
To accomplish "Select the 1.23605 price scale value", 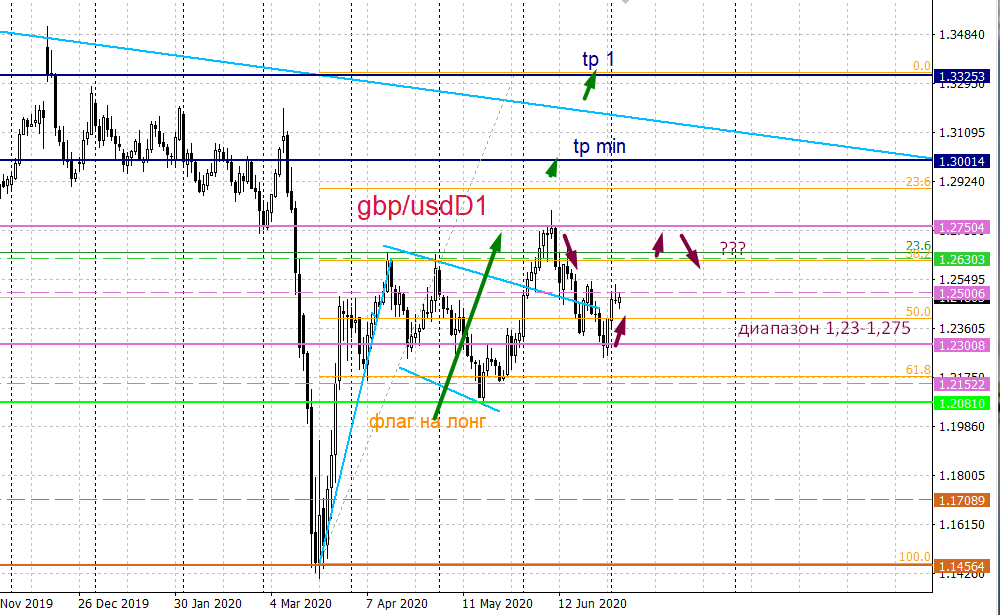I will pos(962,329).
